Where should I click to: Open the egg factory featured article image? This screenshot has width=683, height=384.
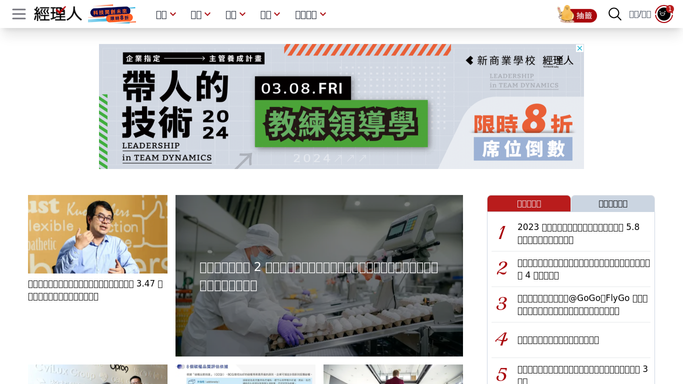coord(319,276)
